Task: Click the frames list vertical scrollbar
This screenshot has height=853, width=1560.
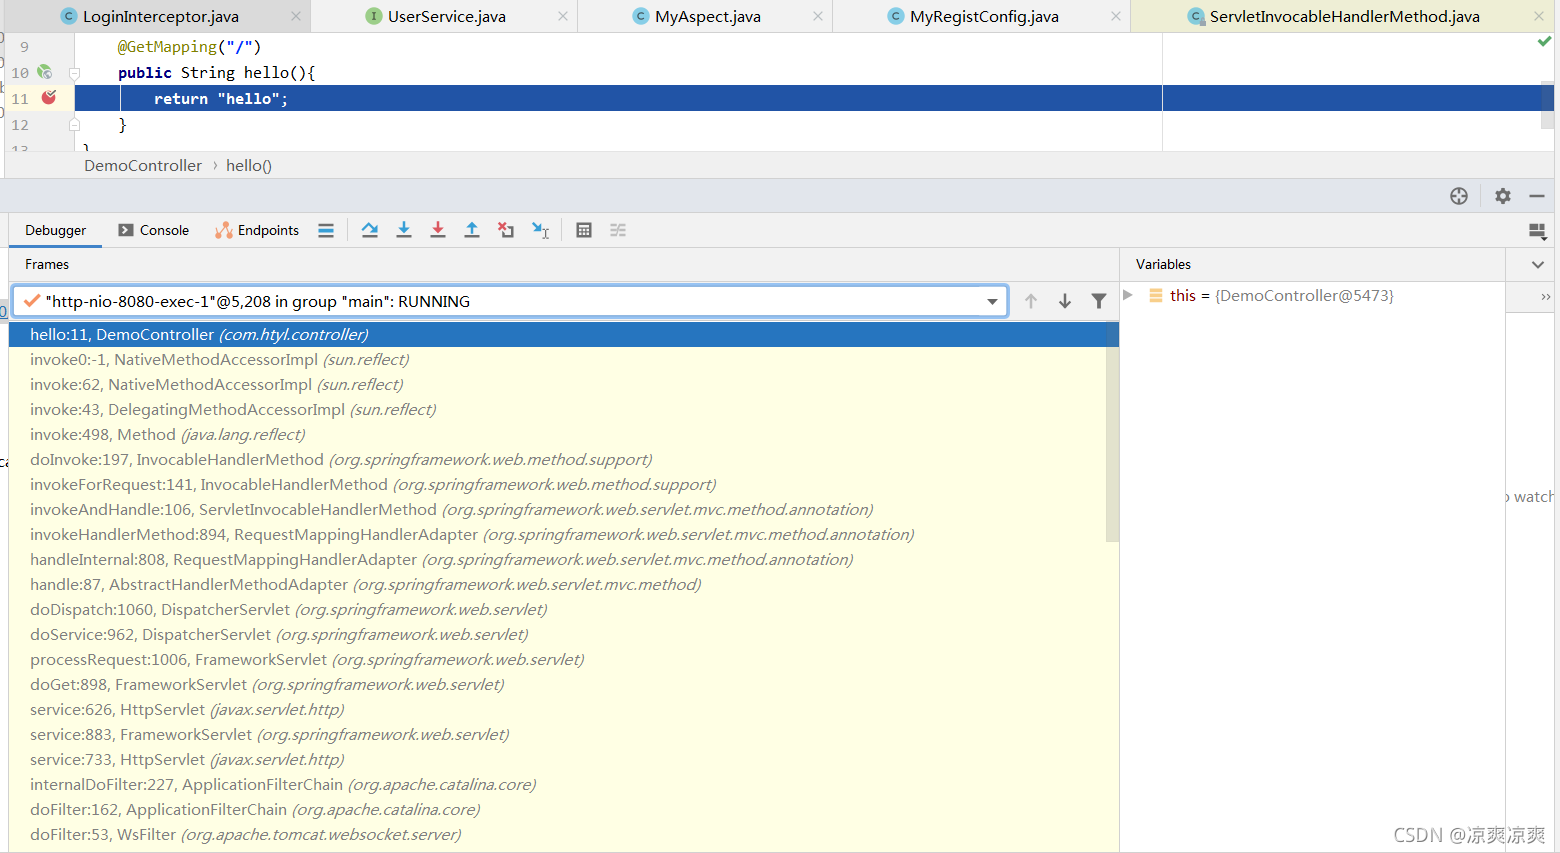Action: 1112,432
